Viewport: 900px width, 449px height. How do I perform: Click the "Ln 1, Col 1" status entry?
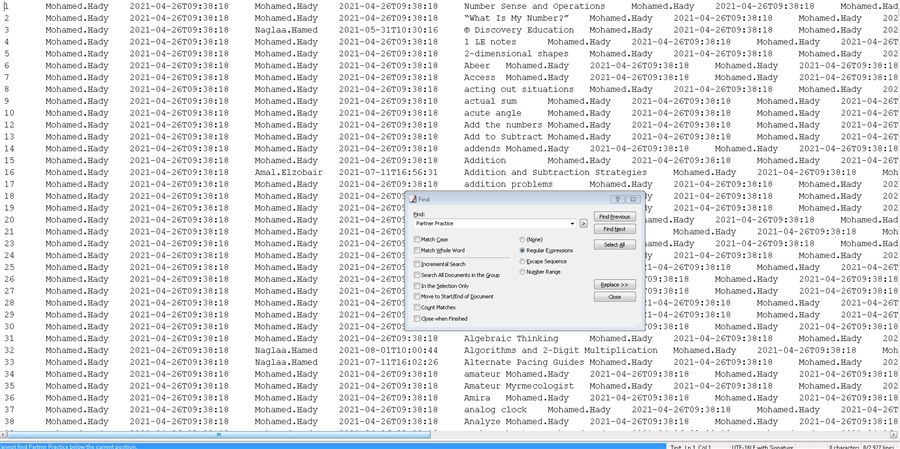point(699,446)
